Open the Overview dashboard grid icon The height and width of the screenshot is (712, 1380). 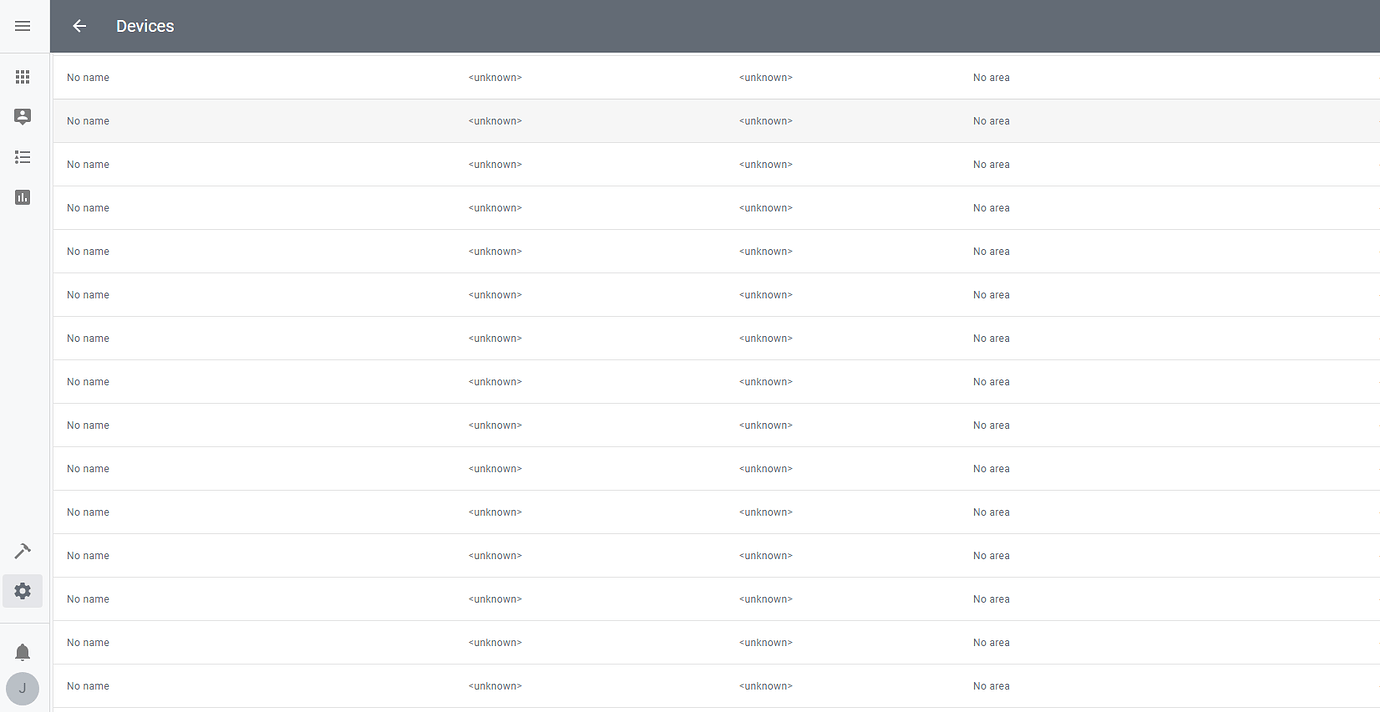(22, 77)
